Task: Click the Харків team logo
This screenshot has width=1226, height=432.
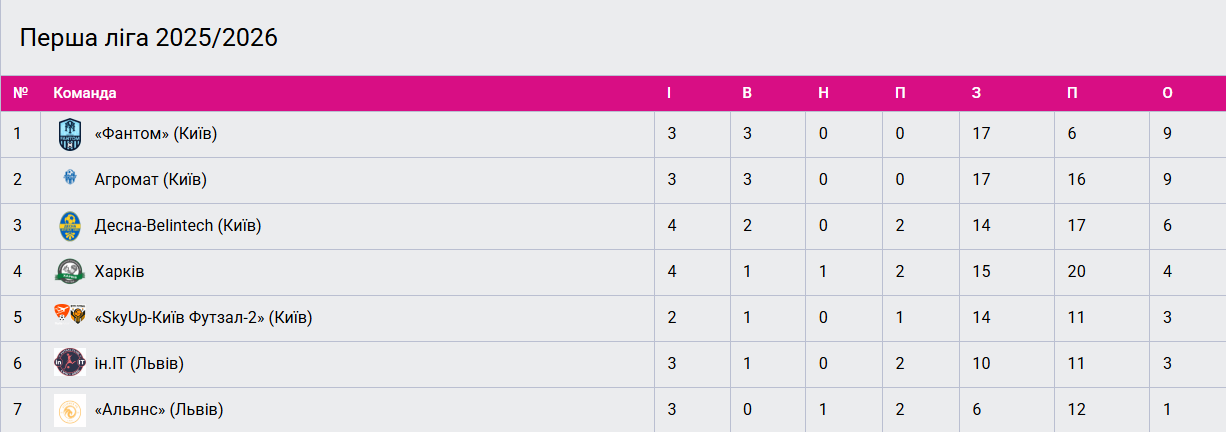Action: (x=69, y=272)
